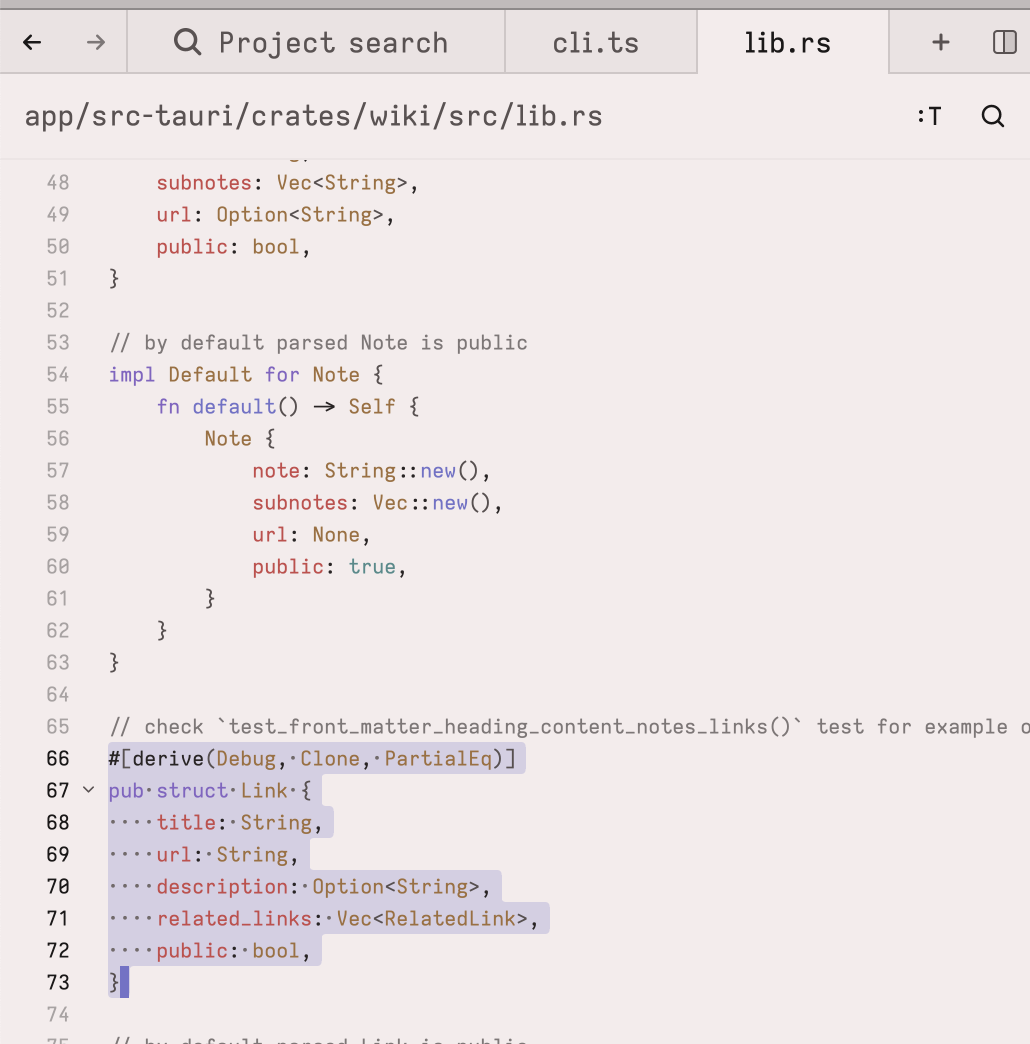
Task: Go forward with the right arrow
Action: pyautogui.click(x=96, y=43)
